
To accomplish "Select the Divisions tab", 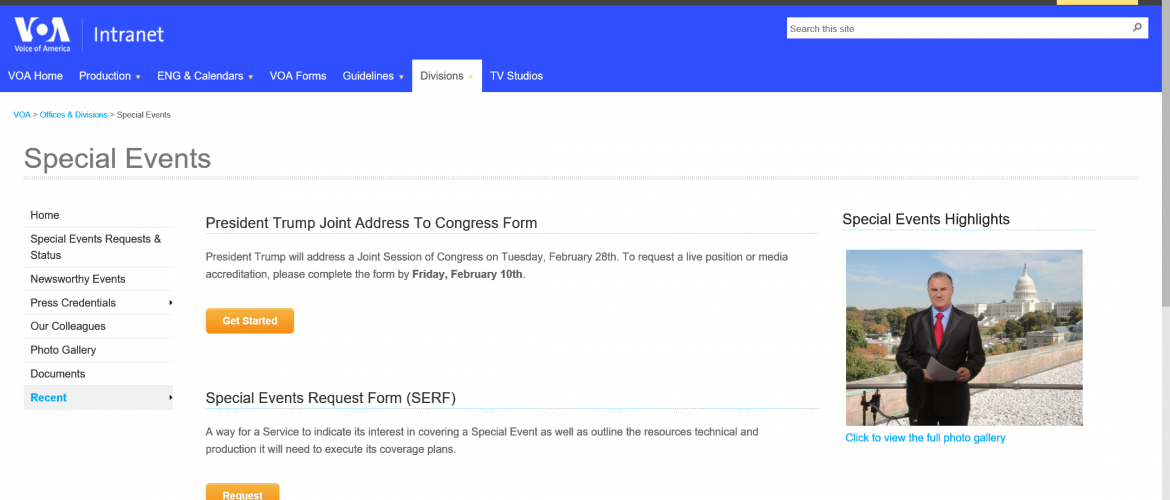I will coord(447,76).
